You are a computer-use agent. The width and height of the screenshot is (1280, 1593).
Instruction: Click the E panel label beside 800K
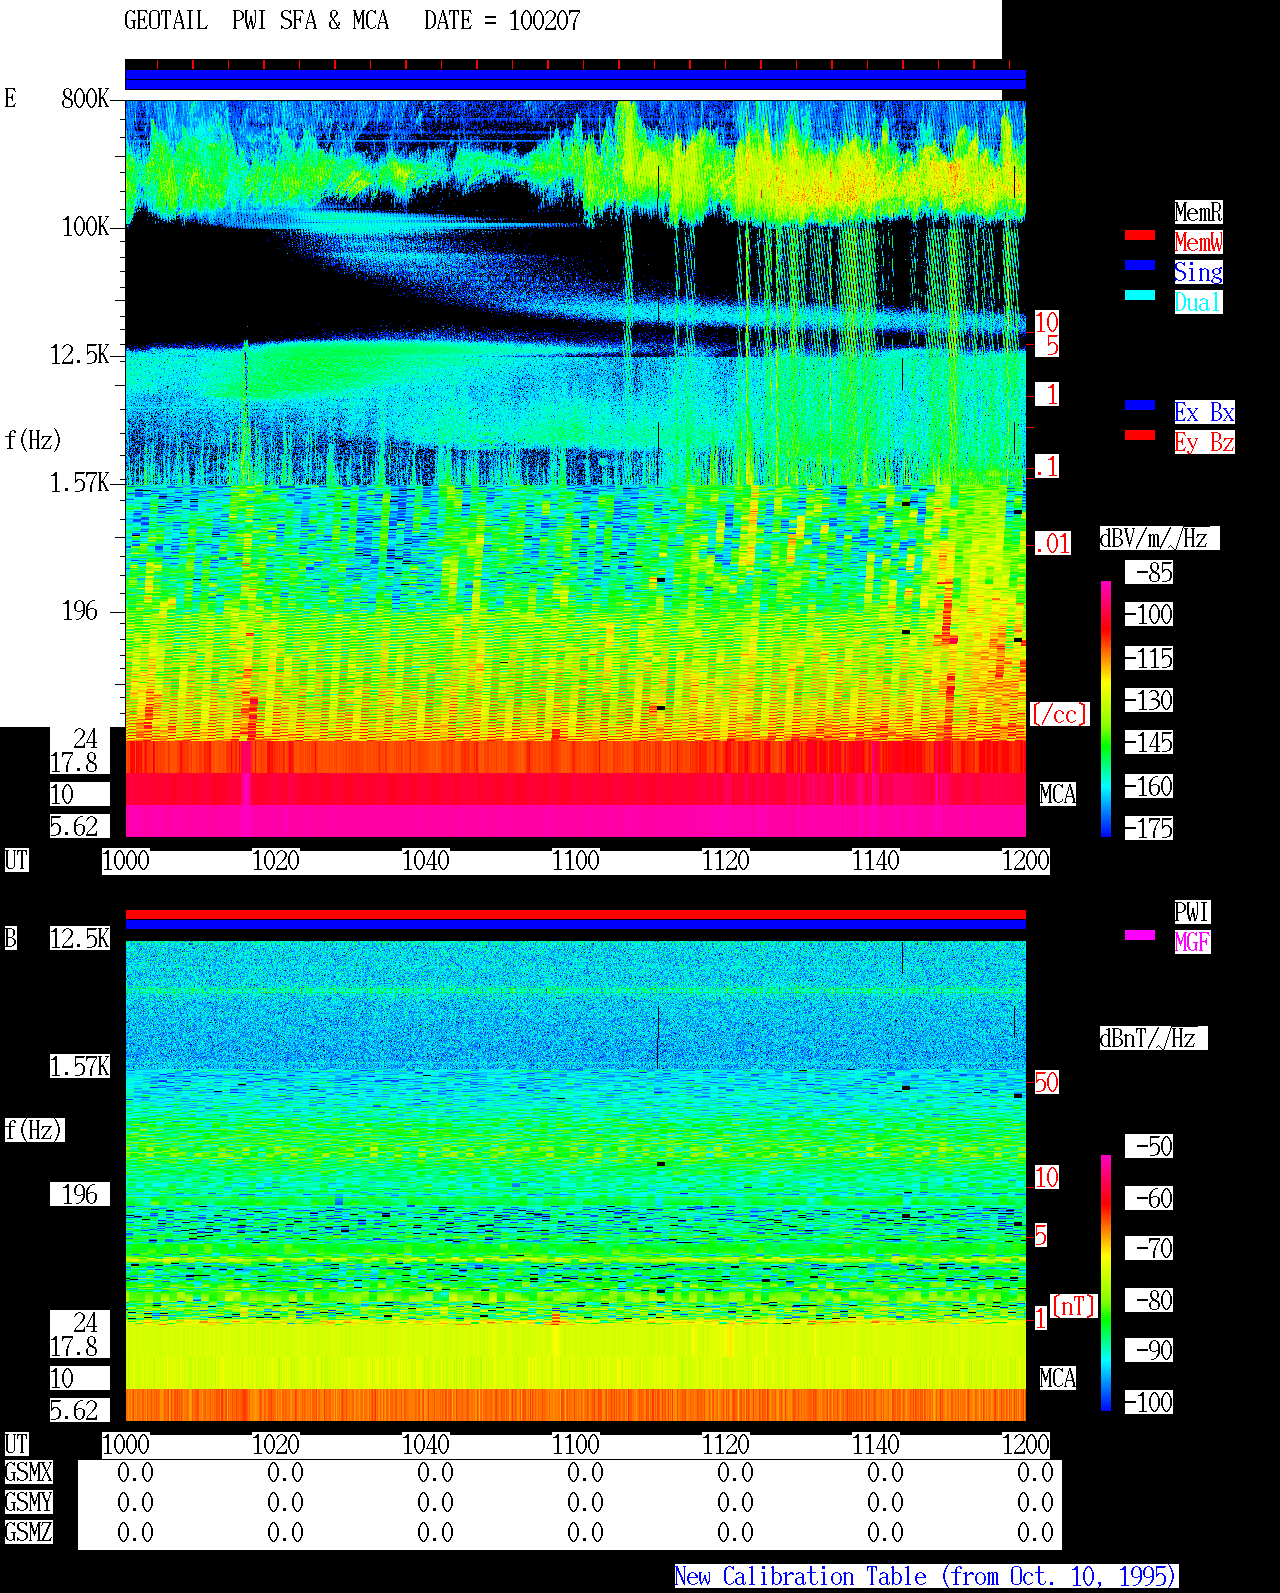pos(10,98)
